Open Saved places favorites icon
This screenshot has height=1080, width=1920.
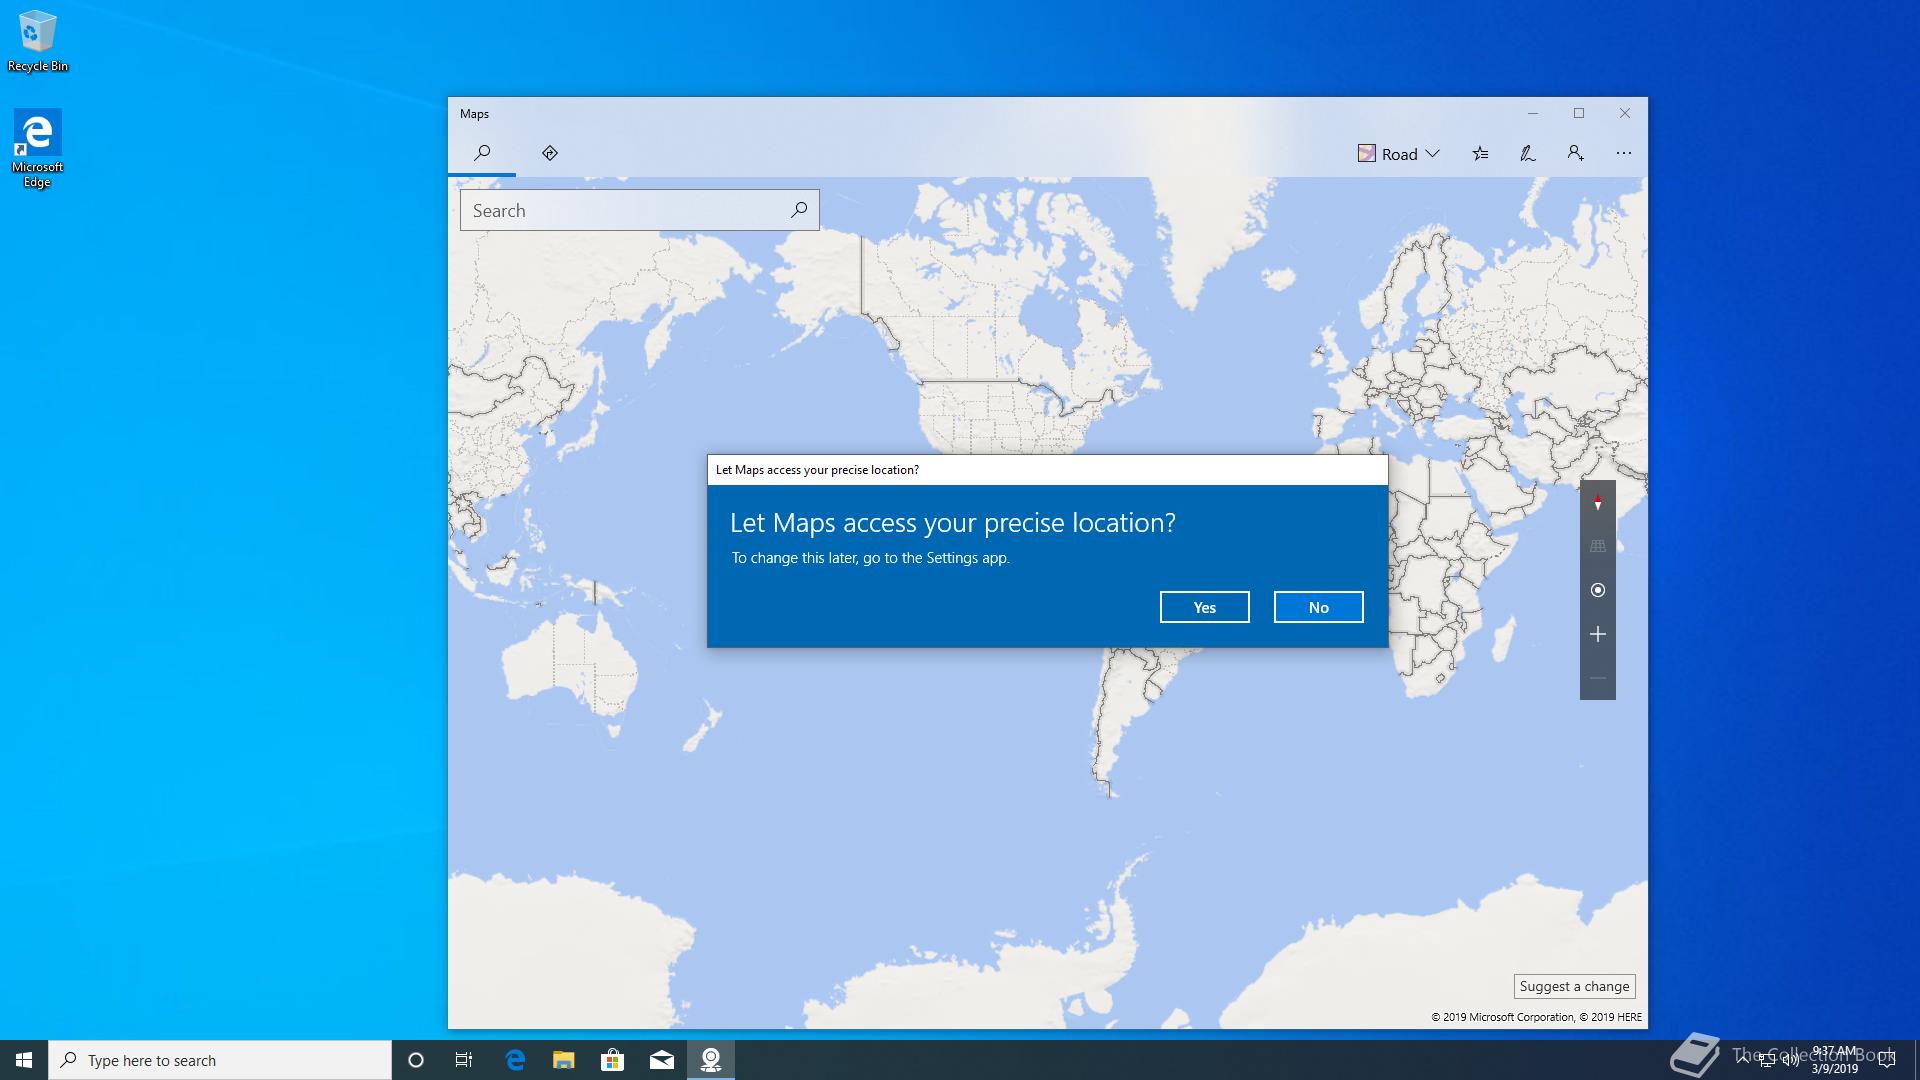pos(1480,153)
